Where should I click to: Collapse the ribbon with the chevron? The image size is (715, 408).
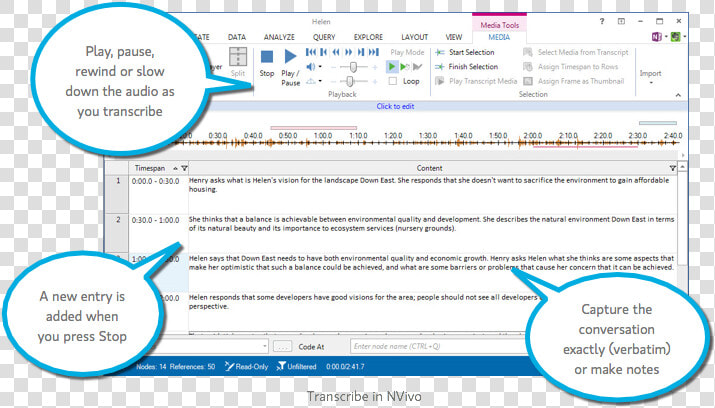(x=679, y=95)
